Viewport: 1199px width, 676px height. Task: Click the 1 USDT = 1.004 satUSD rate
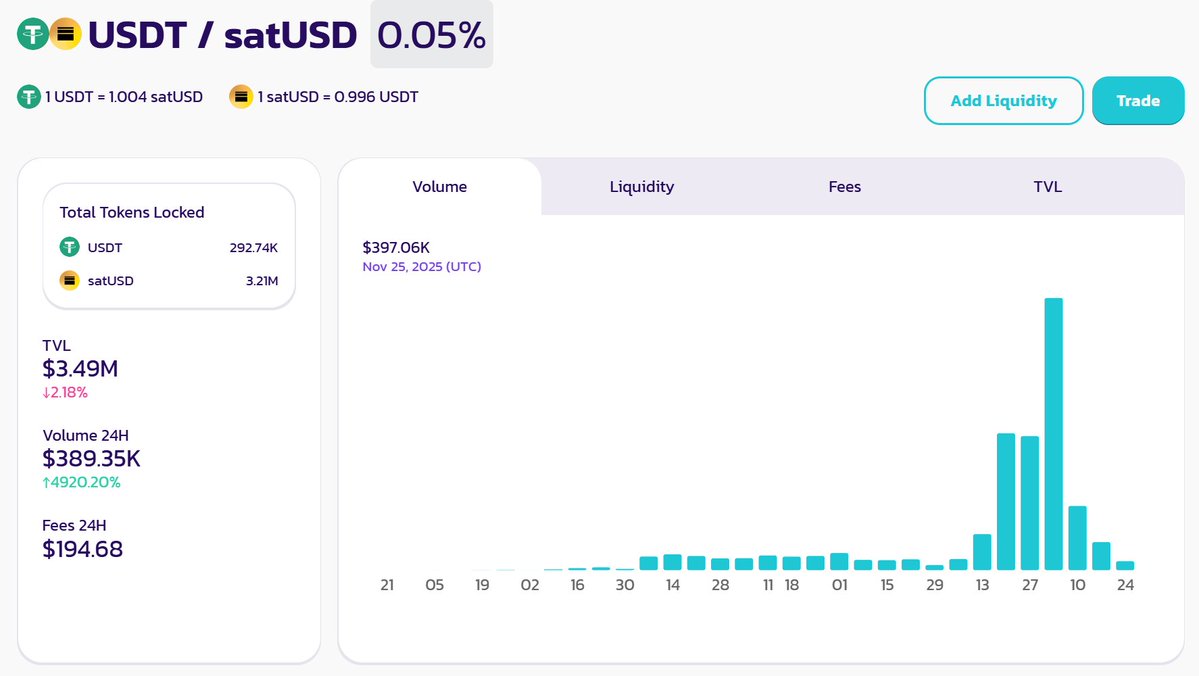pos(124,97)
